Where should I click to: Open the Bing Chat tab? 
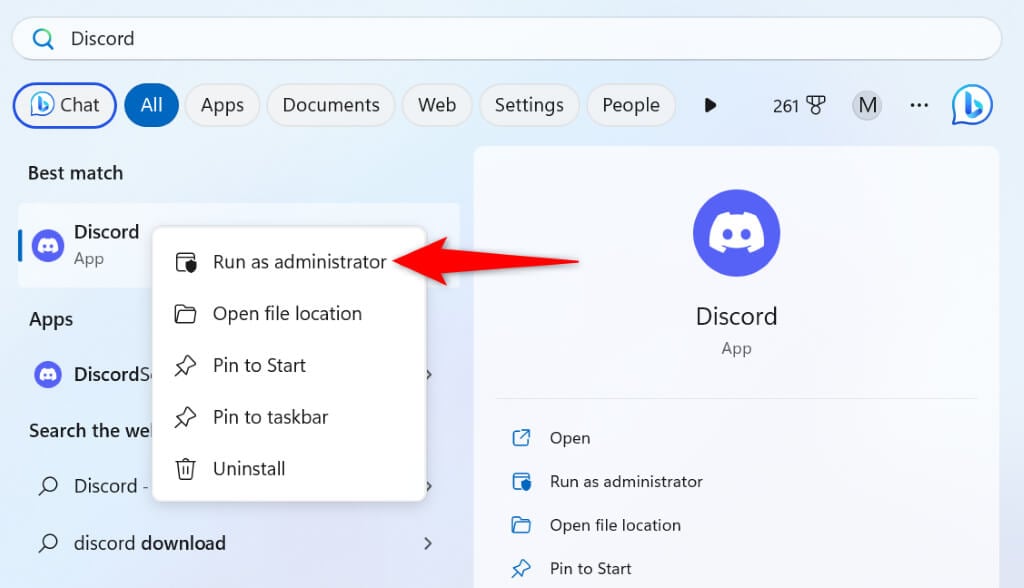[65, 105]
